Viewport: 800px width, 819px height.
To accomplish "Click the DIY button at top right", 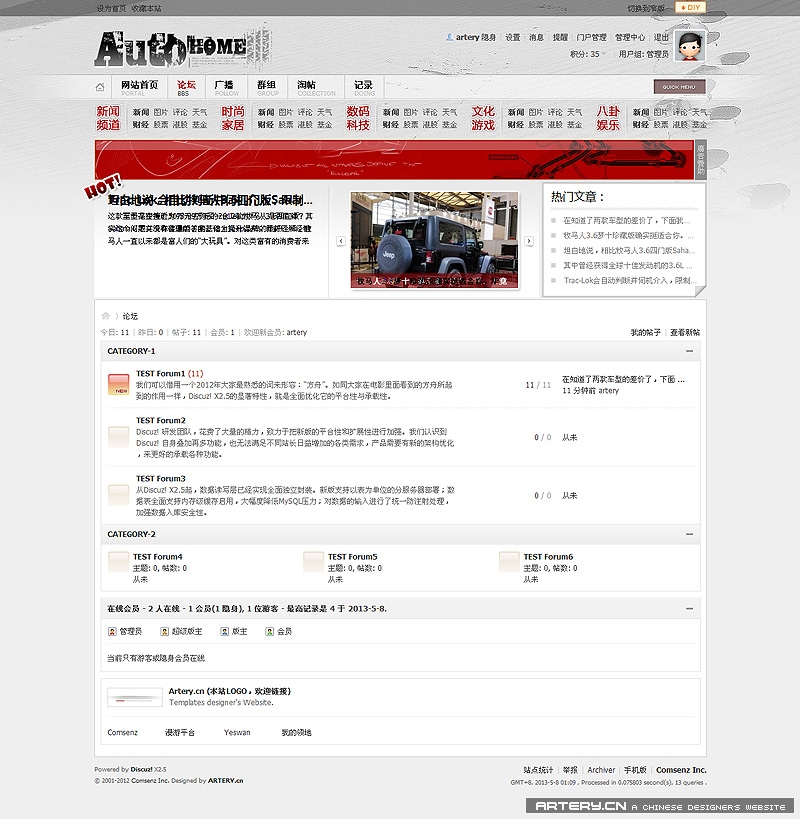I will [x=690, y=7].
